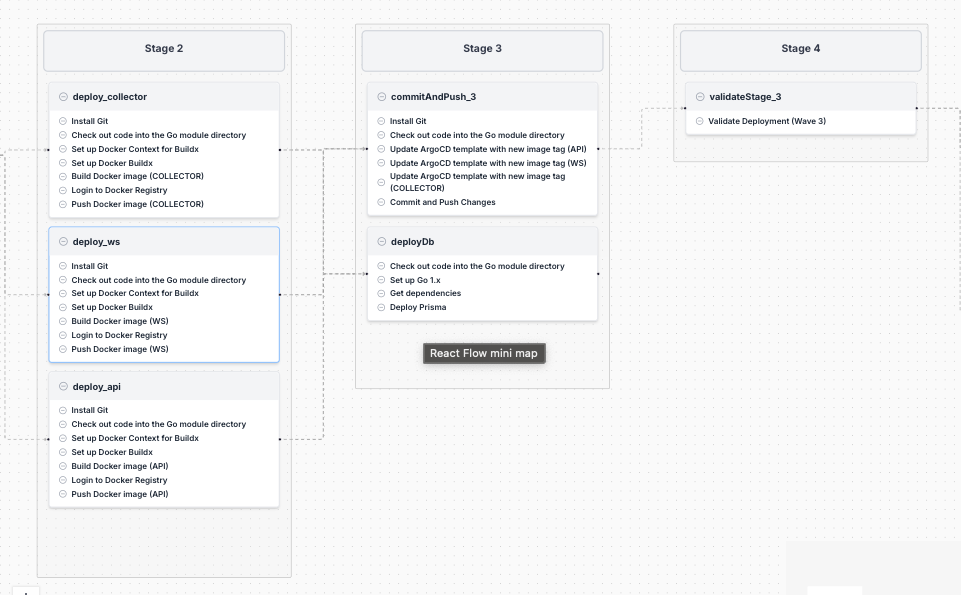This screenshot has width=961, height=595.
Task: Open the Build Docker image (COLLECTOR) step
Action: pos(137,176)
